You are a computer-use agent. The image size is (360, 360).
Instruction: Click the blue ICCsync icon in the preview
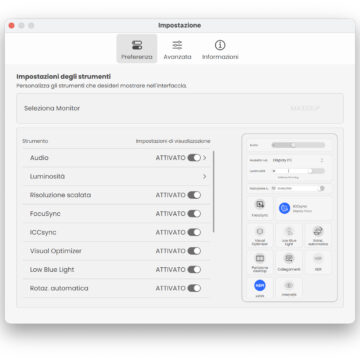[x=284, y=208]
